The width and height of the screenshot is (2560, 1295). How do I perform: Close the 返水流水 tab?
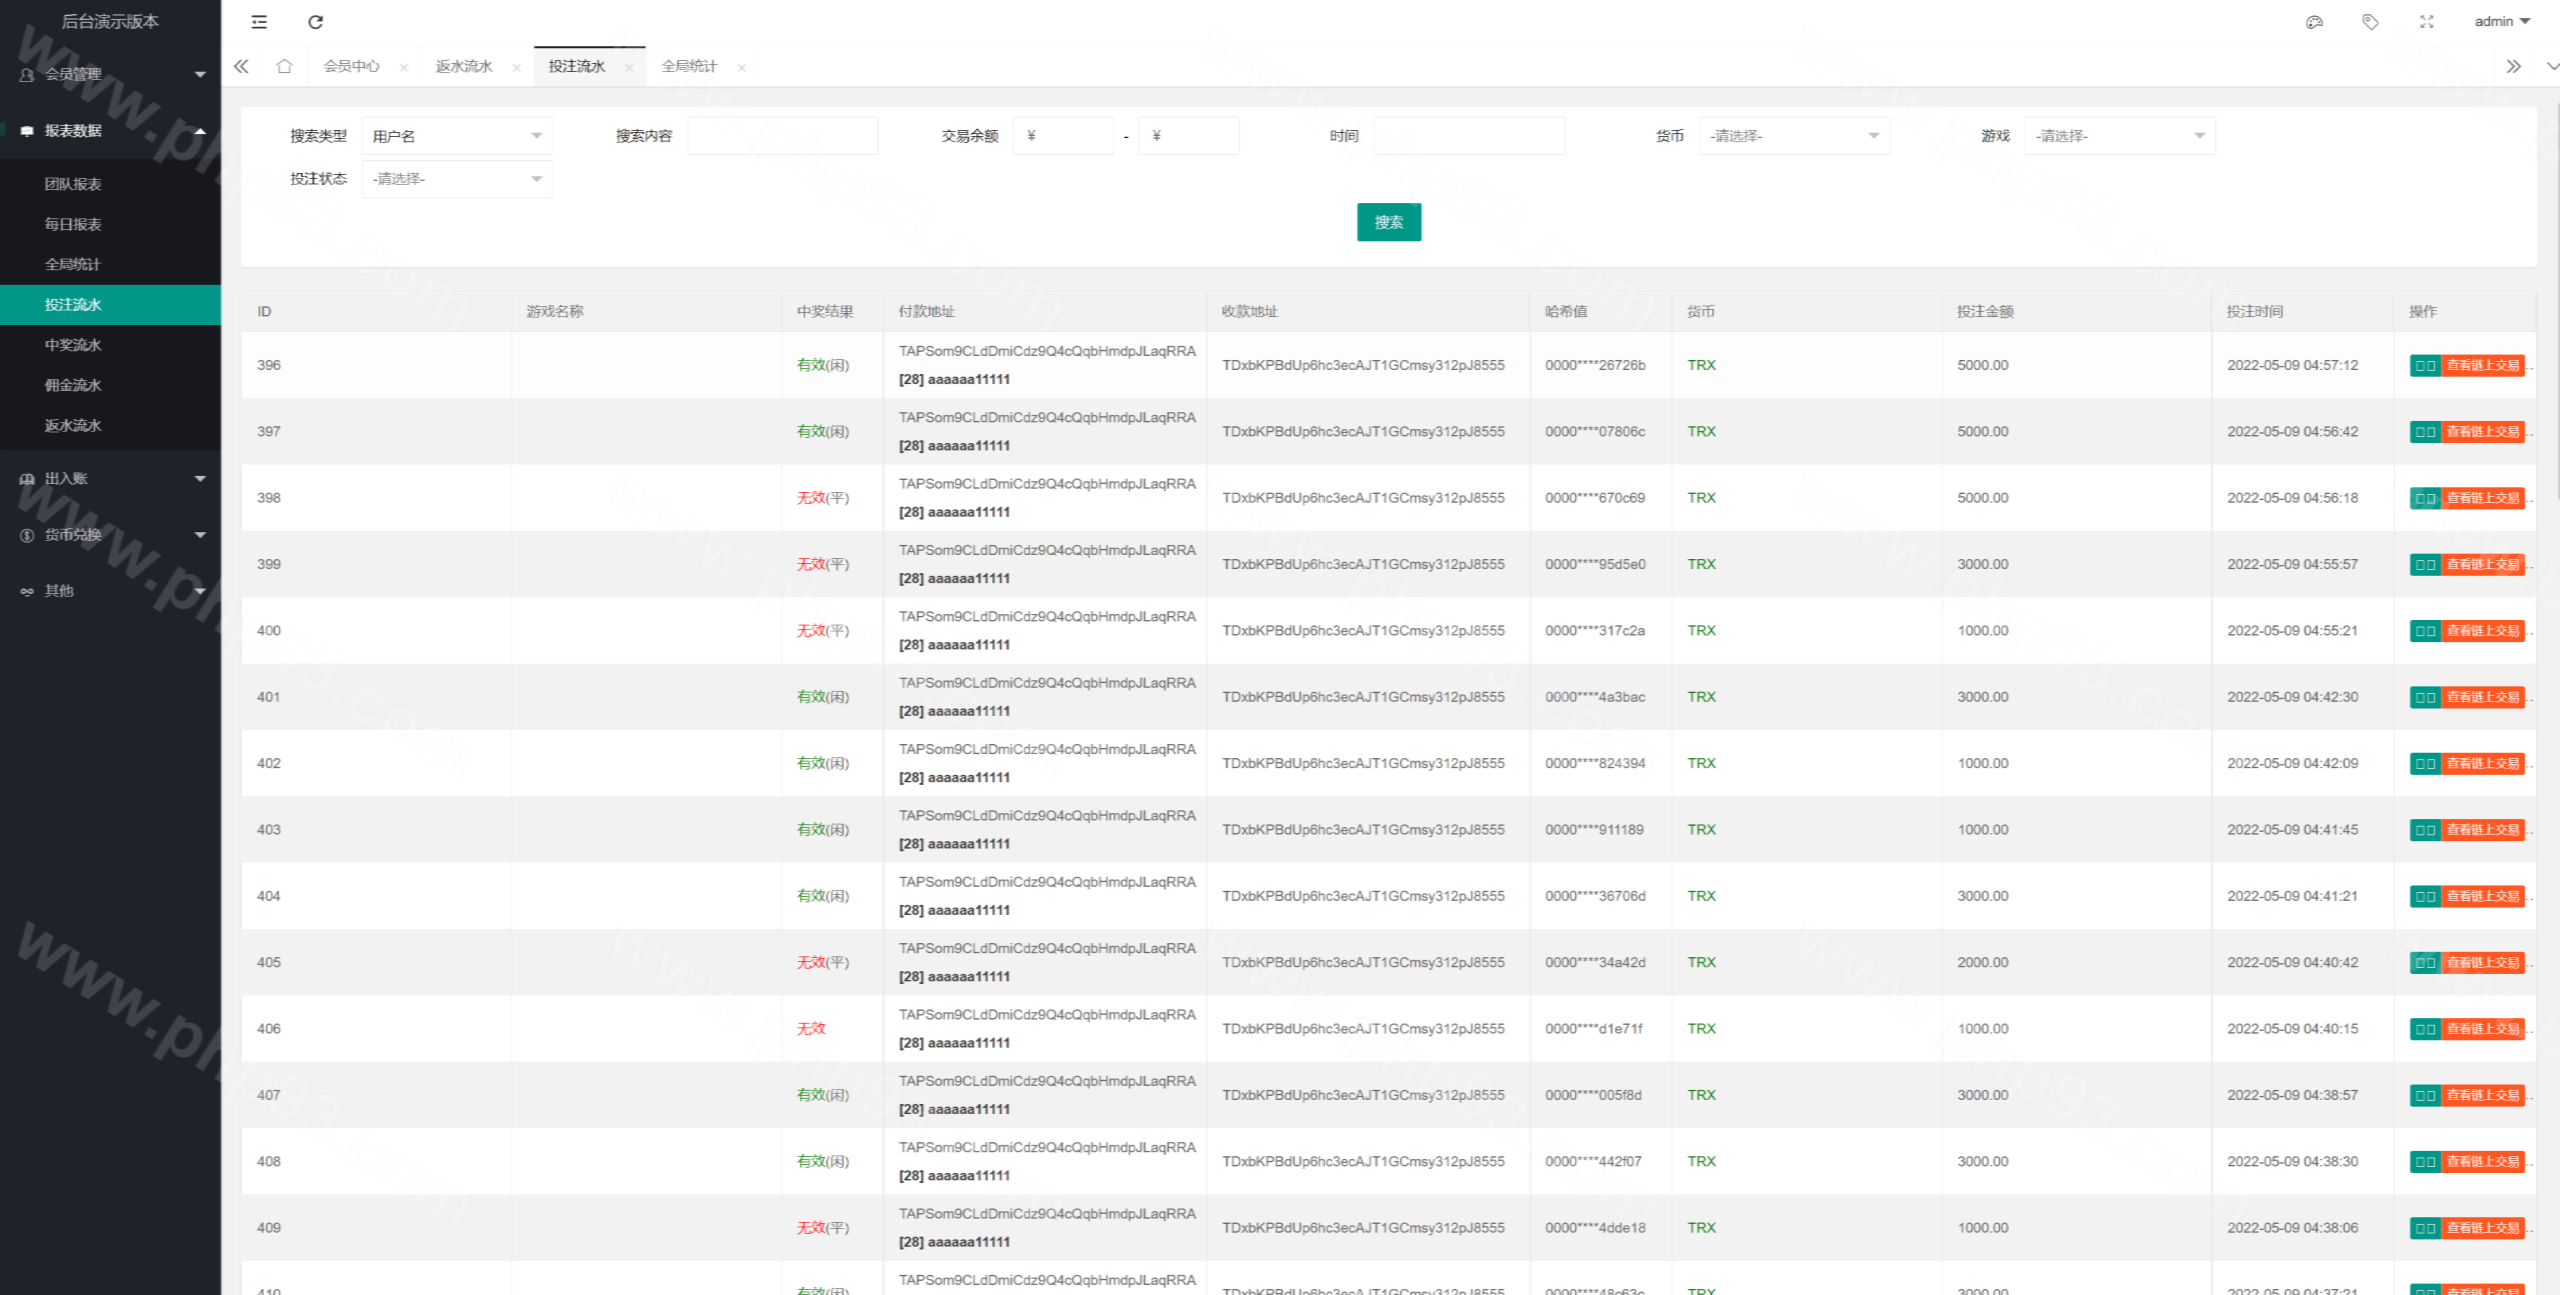516,68
